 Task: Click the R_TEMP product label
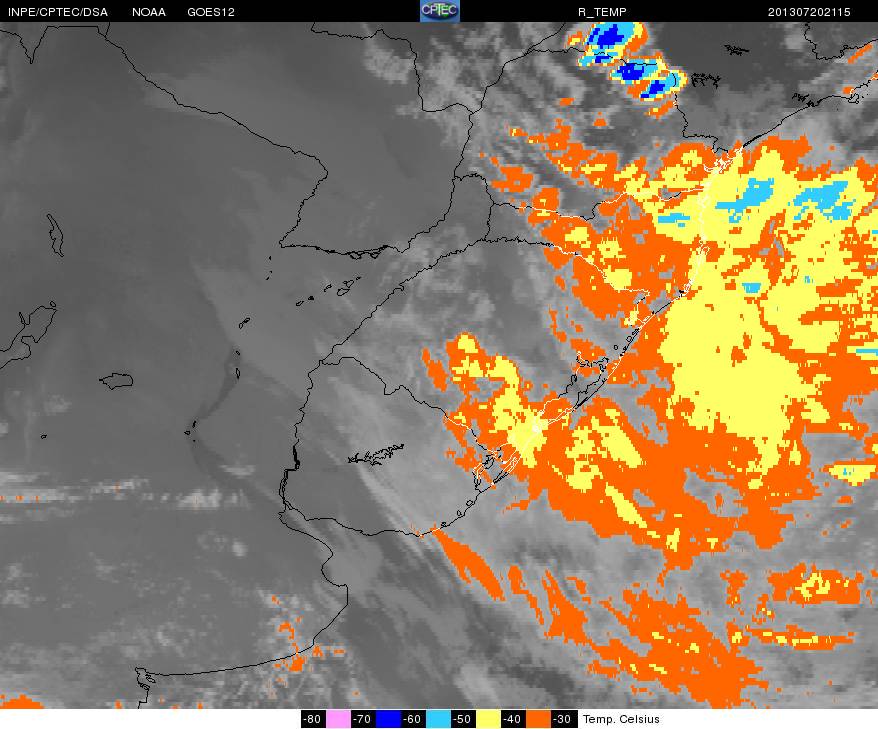coord(602,12)
